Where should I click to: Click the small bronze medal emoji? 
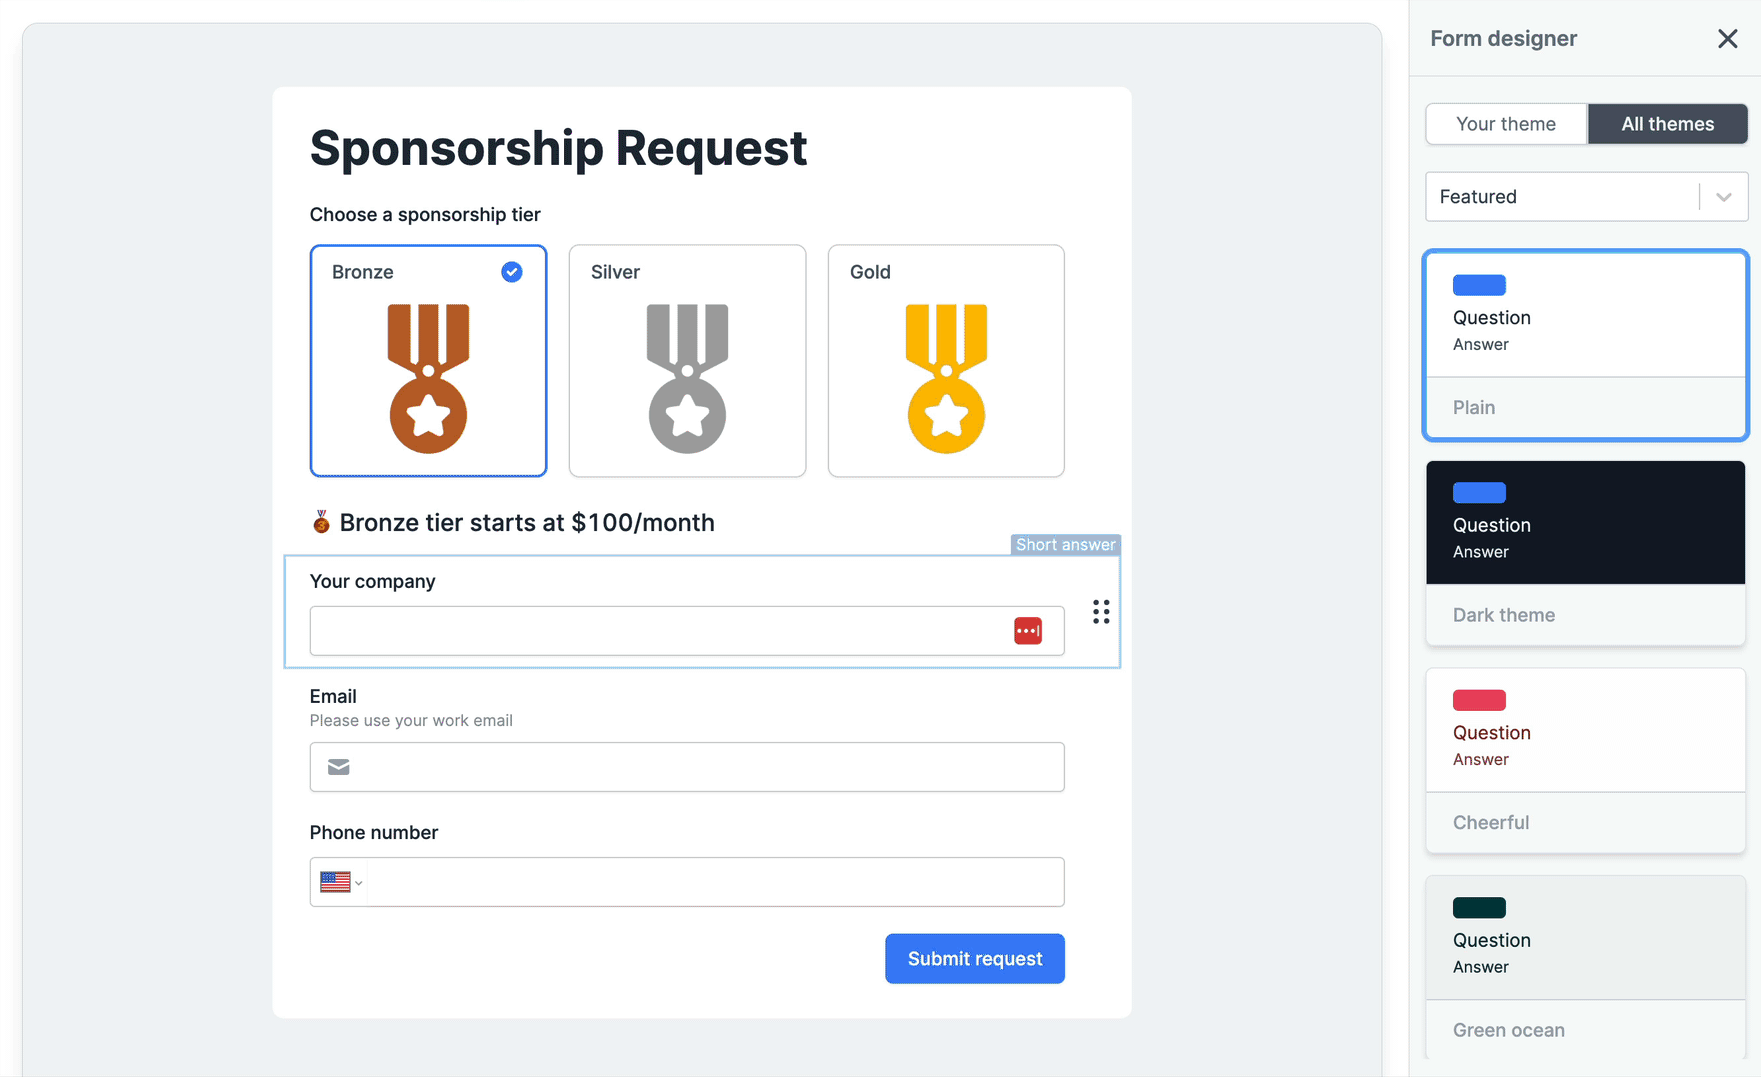[x=321, y=522]
